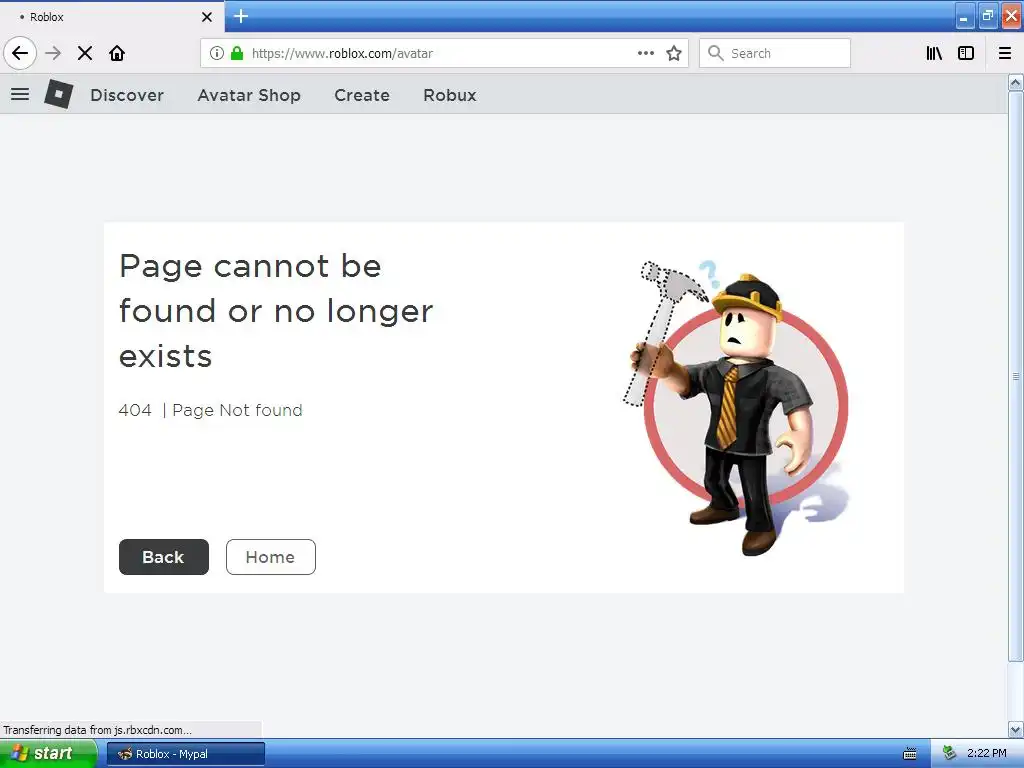Open Create in the Roblox navbar
The width and height of the screenshot is (1024, 768).
click(x=362, y=95)
